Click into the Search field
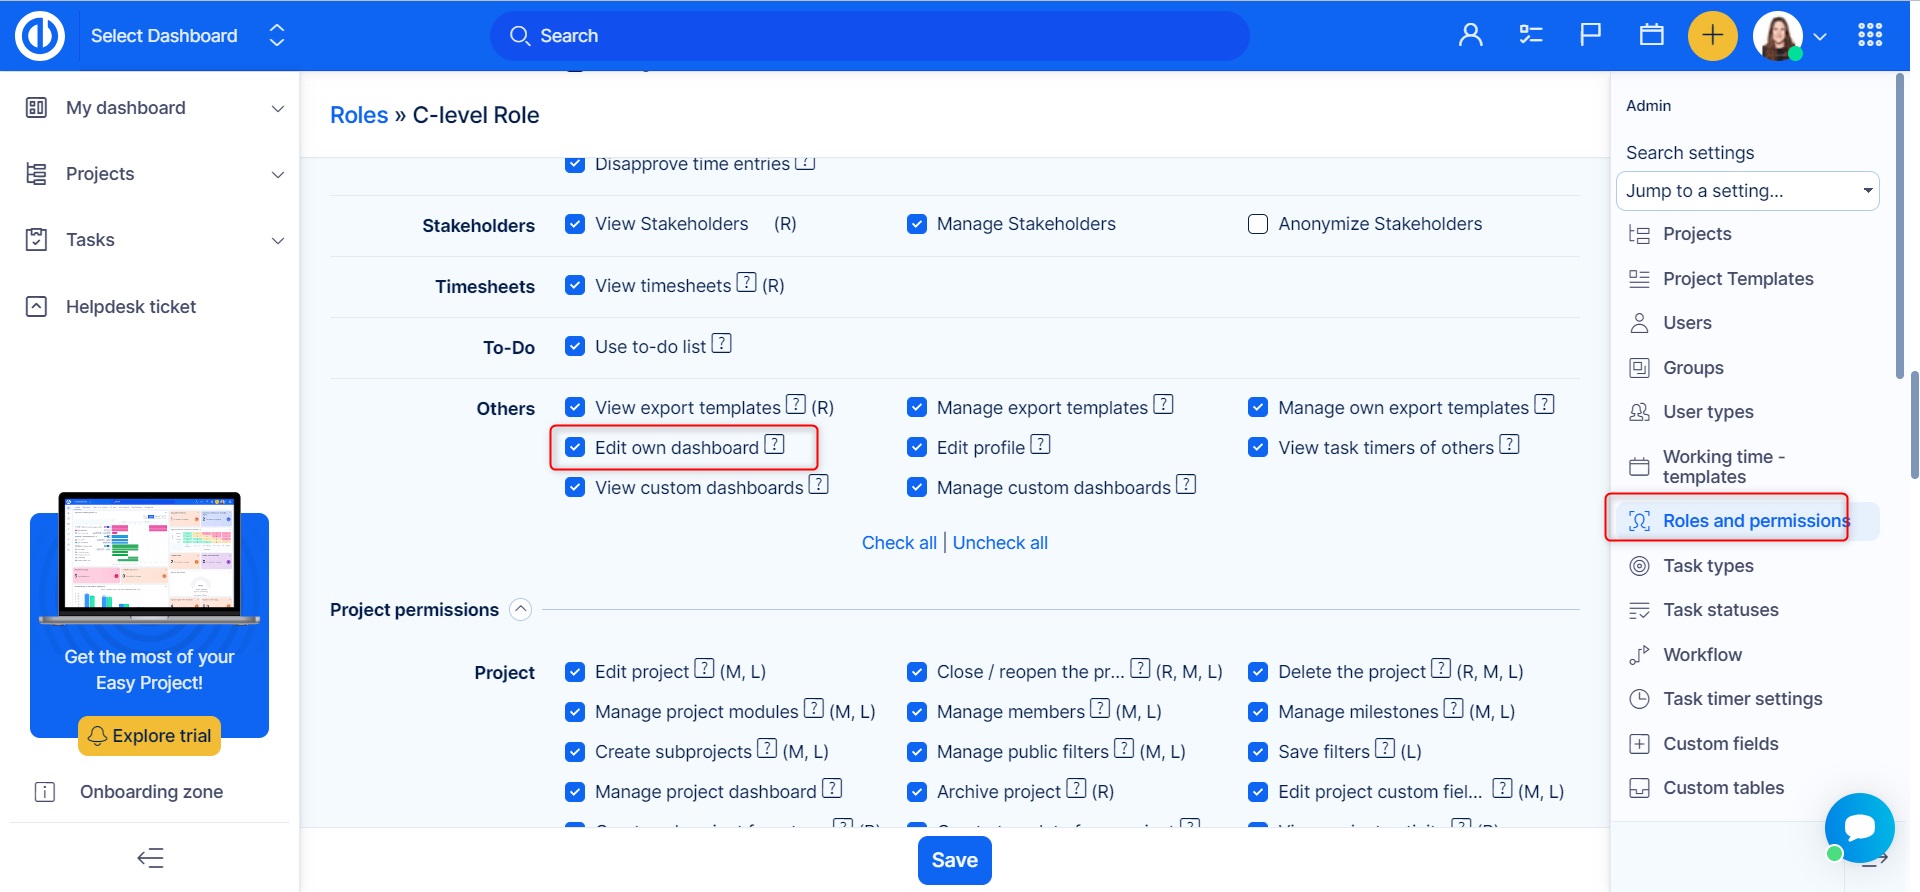This screenshot has width=1920, height=892. click(869, 36)
